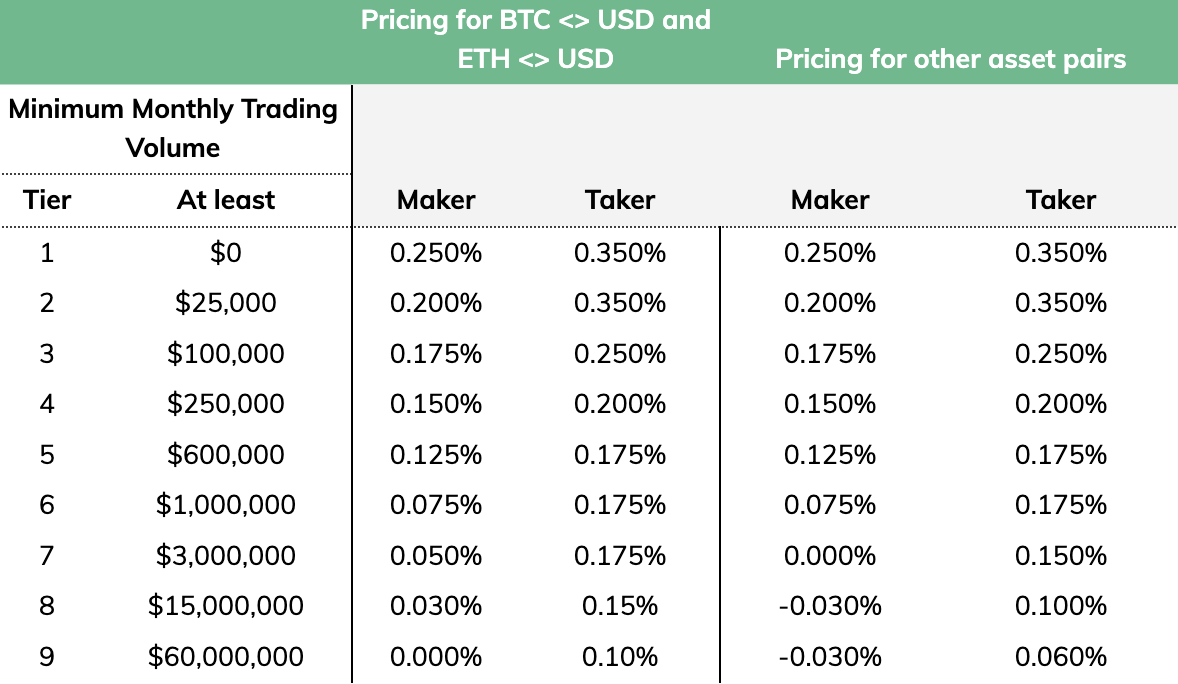
Task: Select the 0.060% taker fee cell
Action: tap(1061, 656)
